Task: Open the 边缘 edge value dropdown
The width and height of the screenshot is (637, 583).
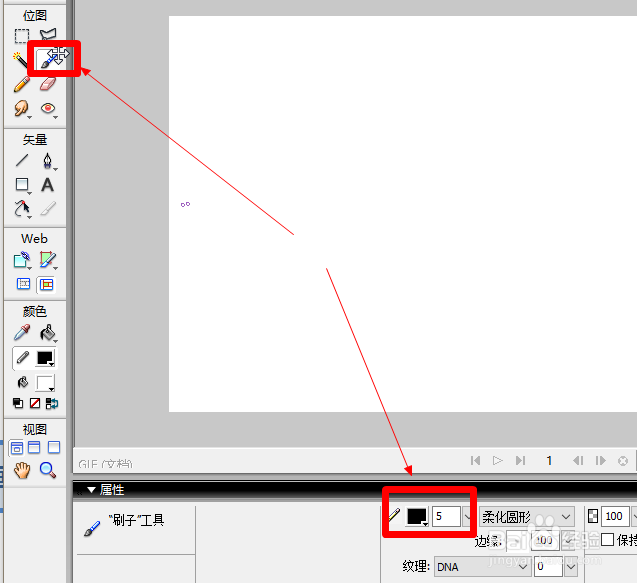Action: pyautogui.click(x=568, y=541)
